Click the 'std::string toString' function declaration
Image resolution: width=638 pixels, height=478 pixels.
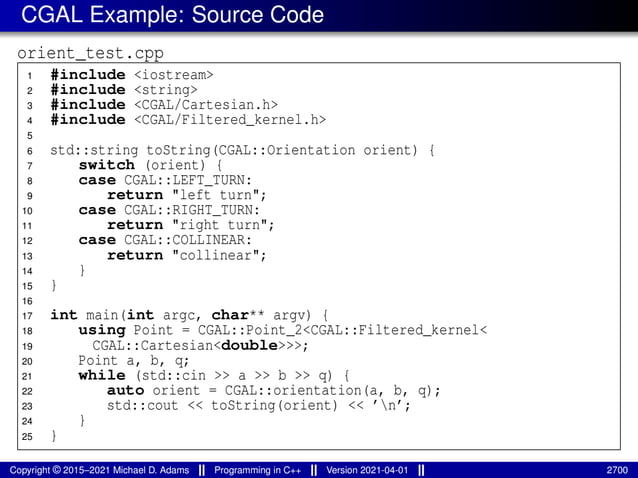[243, 150]
